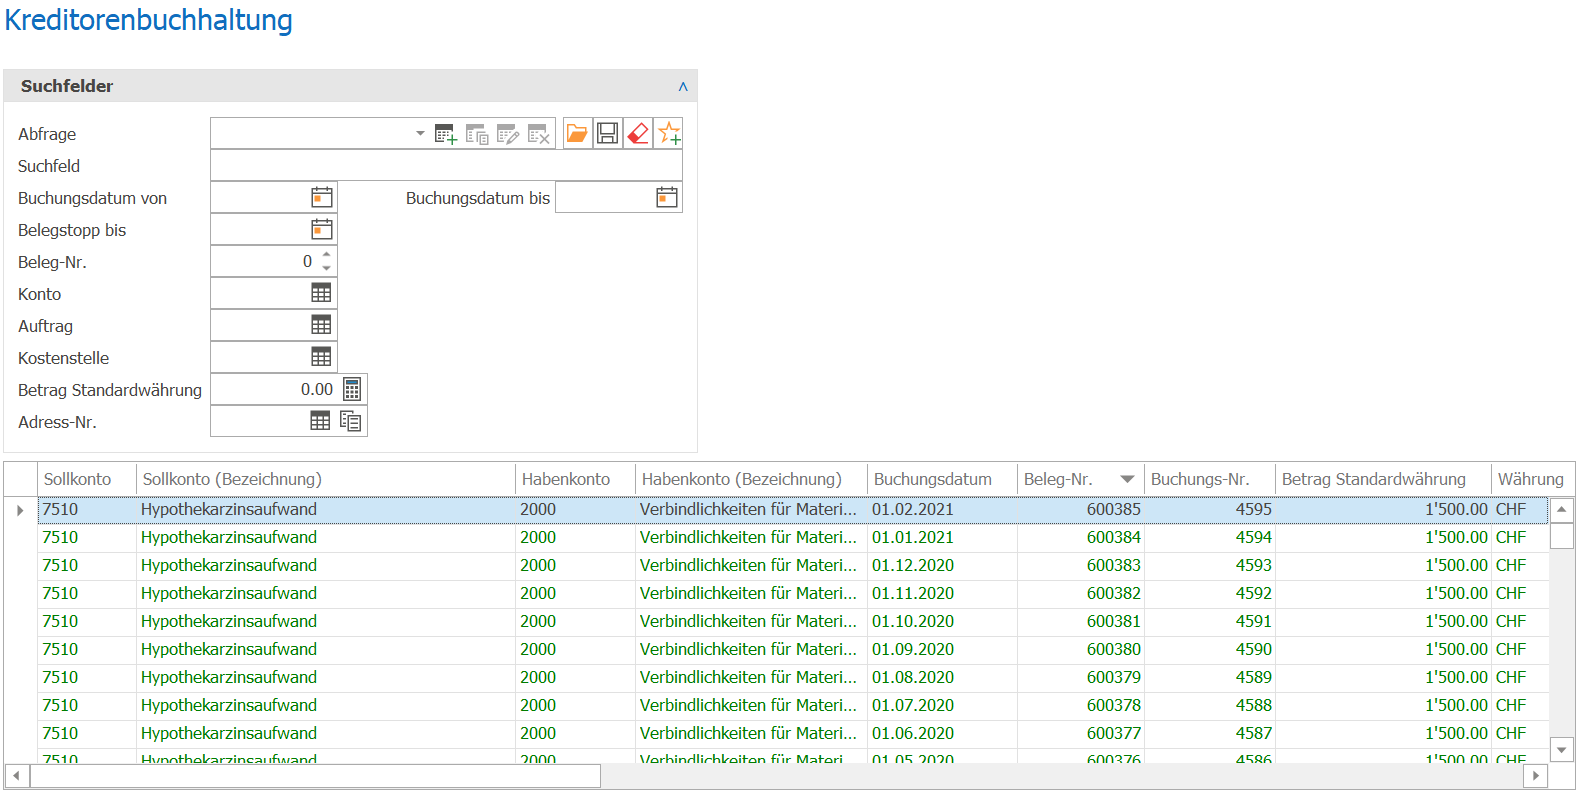The image size is (1586, 794).
Task: Open the Kostenstelle lookup table icon
Action: click(321, 357)
